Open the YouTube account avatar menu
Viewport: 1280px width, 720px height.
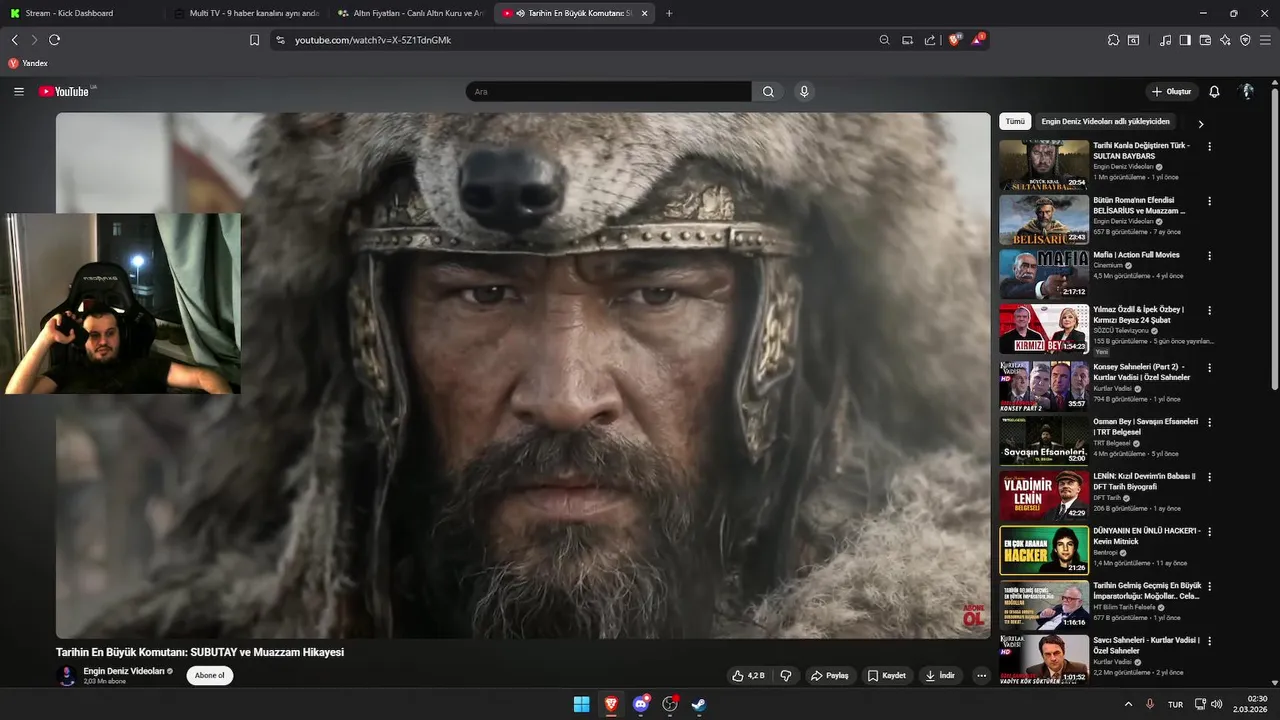coord(1247,91)
